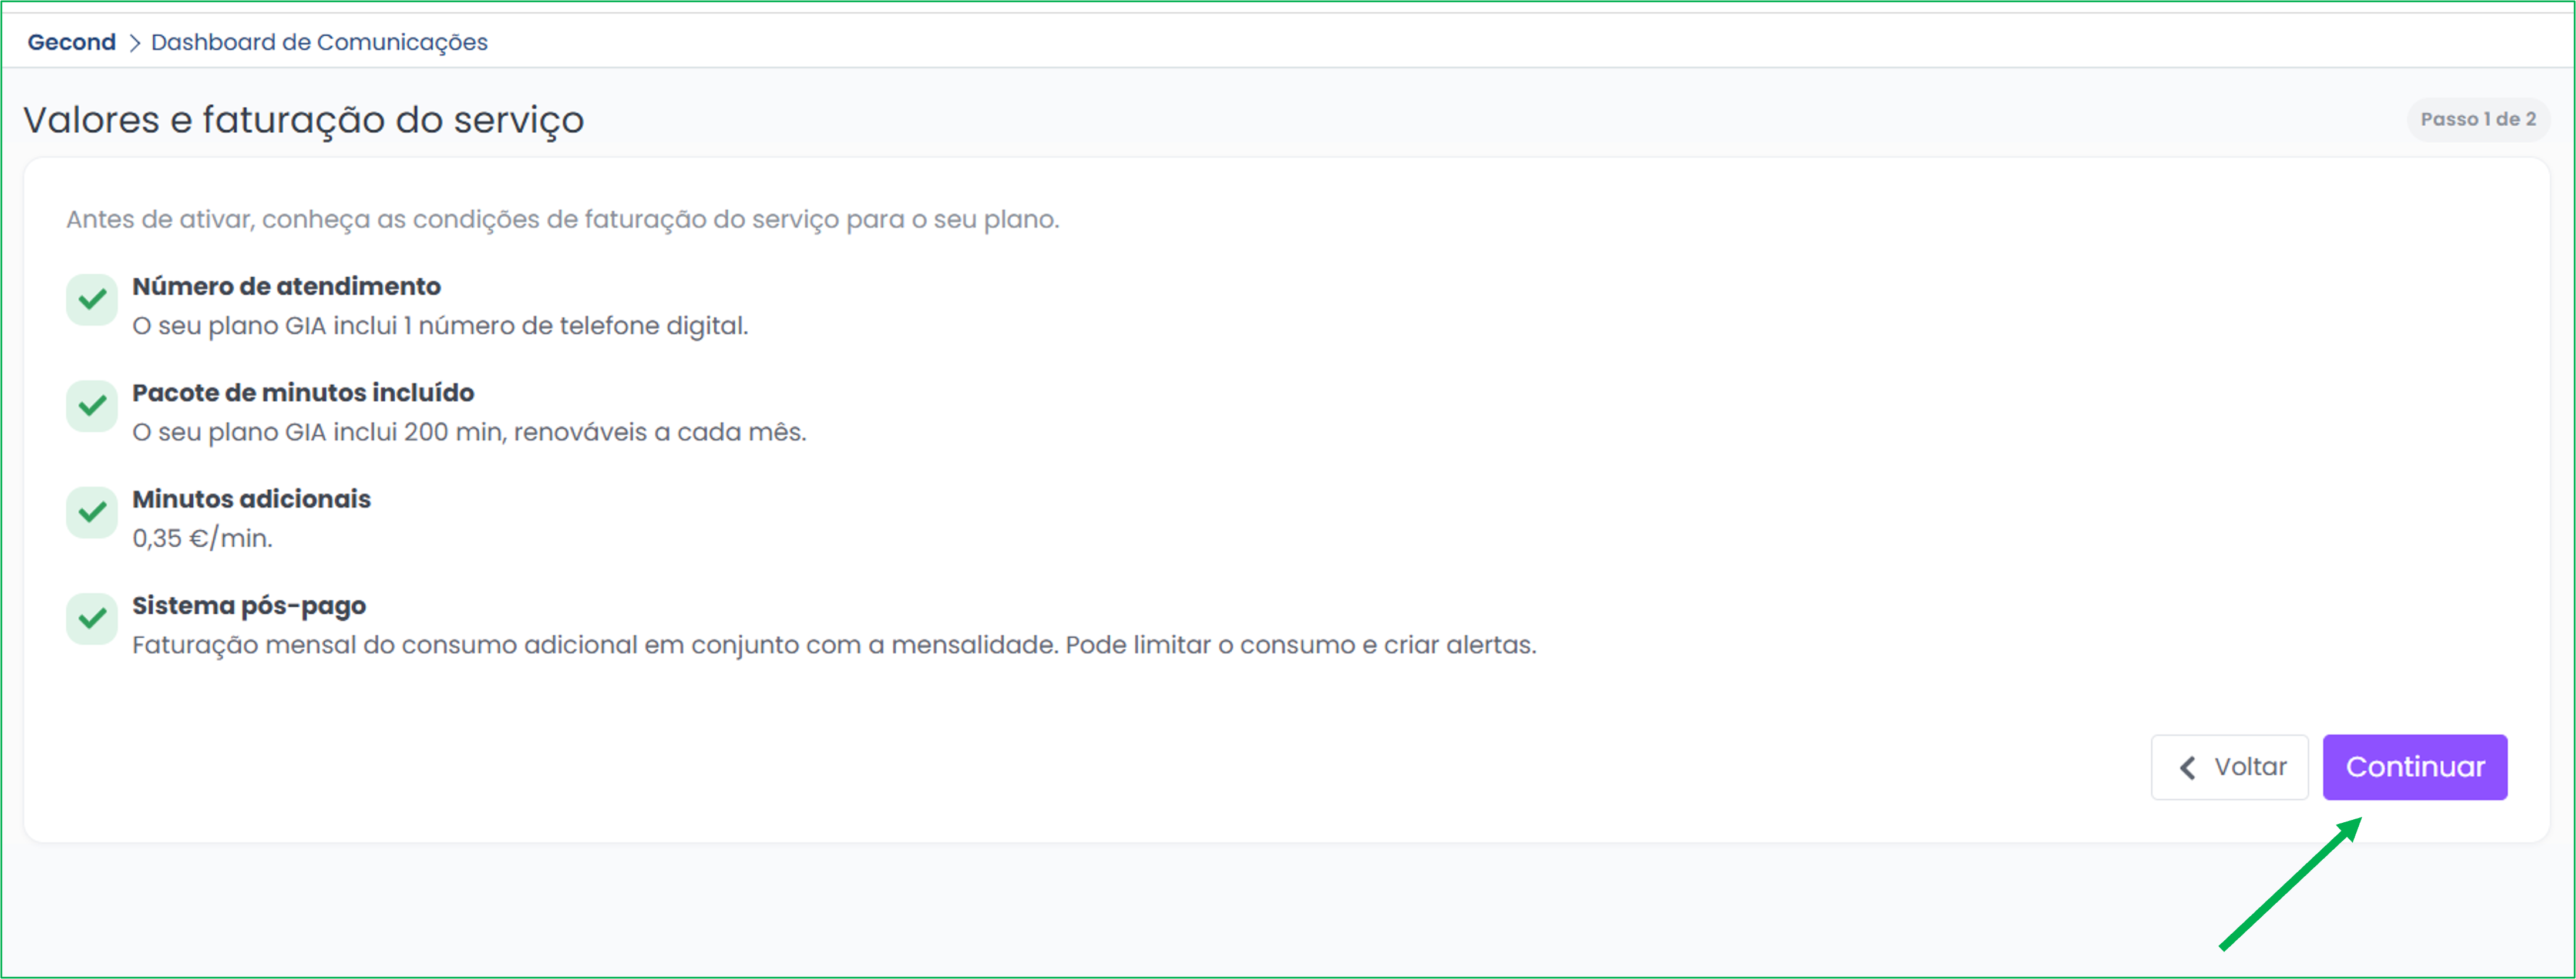Select the Minutos adicionais title

click(x=251, y=499)
